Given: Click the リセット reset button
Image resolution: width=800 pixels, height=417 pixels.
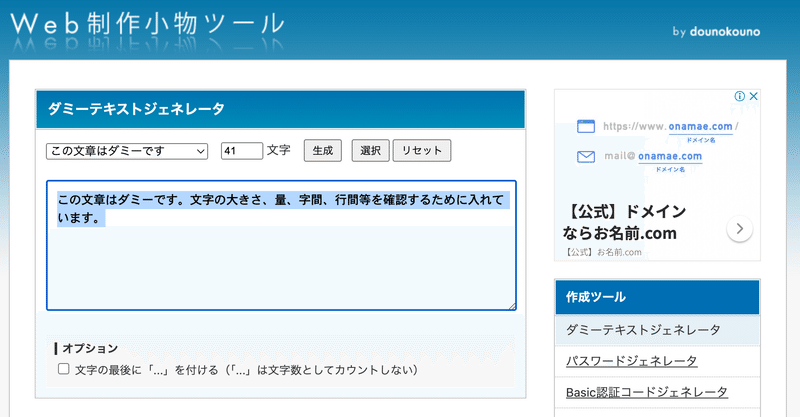Looking at the screenshot, I should tap(421, 151).
